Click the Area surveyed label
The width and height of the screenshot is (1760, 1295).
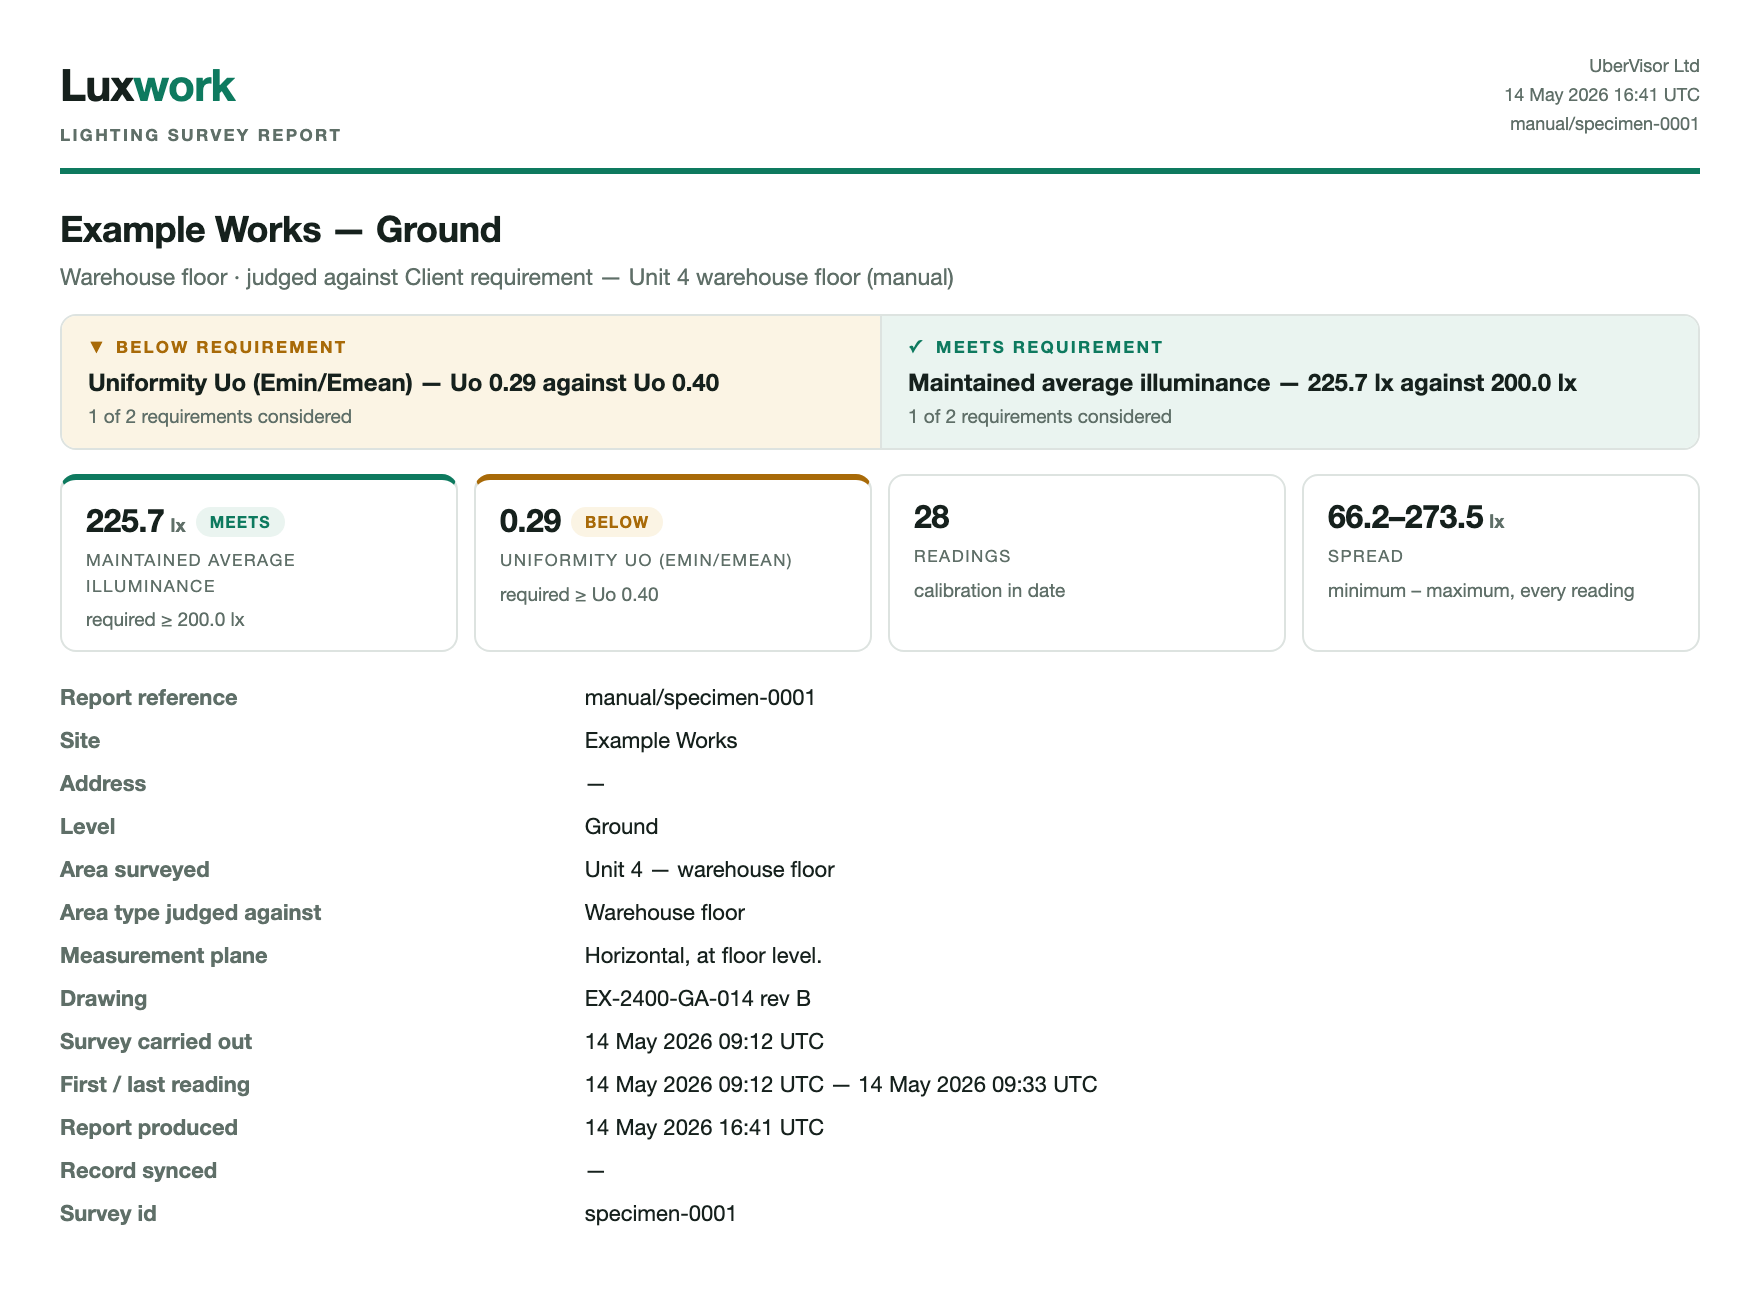pyautogui.click(x=135, y=870)
